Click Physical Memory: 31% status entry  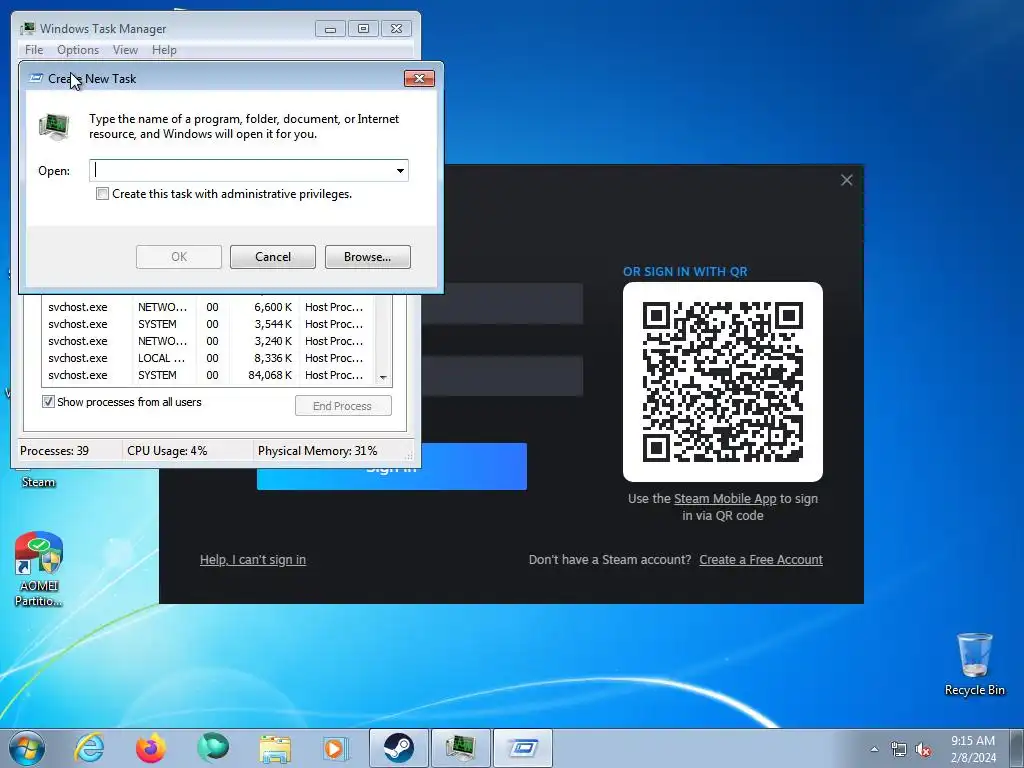[317, 451]
